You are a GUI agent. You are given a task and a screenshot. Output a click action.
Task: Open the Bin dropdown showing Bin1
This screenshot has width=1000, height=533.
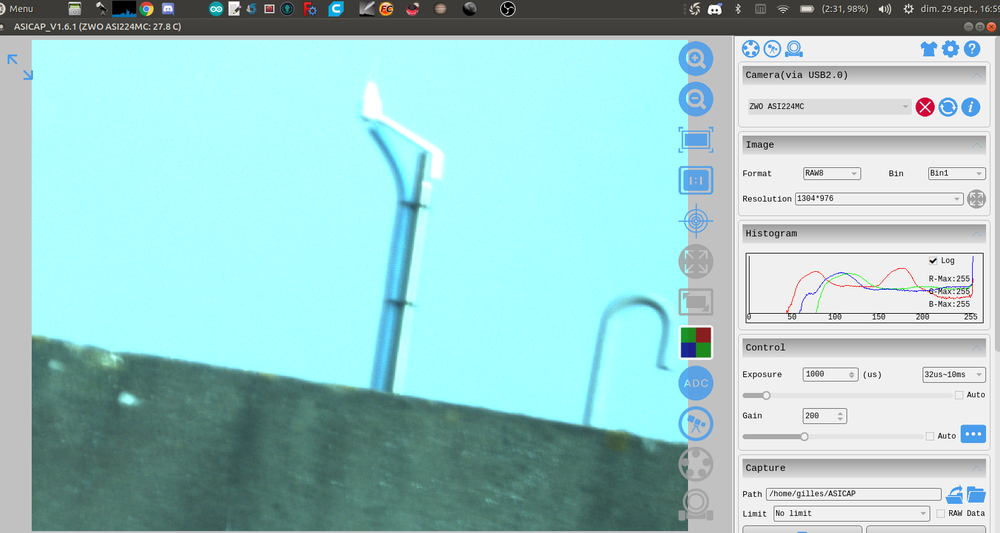[x=956, y=173]
